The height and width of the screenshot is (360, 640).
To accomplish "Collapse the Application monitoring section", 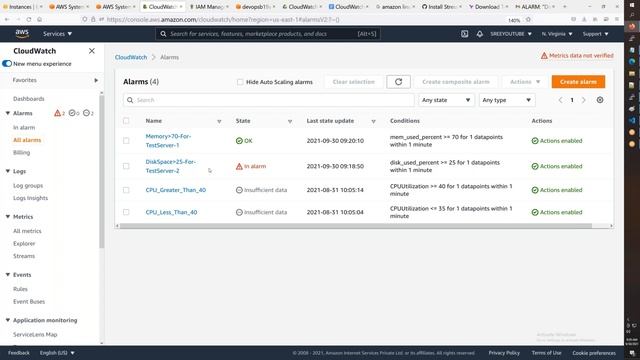I will pos(8,320).
